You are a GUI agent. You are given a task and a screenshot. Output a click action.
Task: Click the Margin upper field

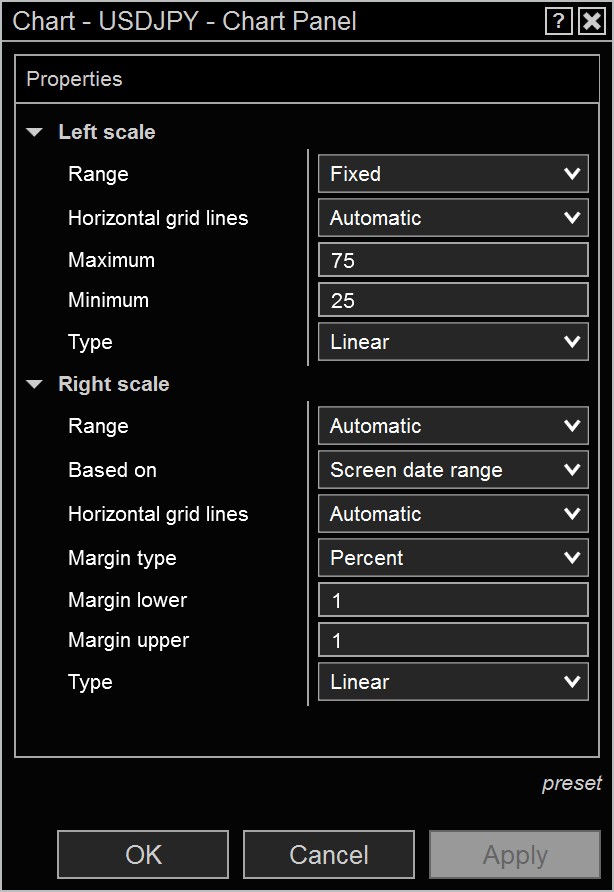tap(453, 640)
